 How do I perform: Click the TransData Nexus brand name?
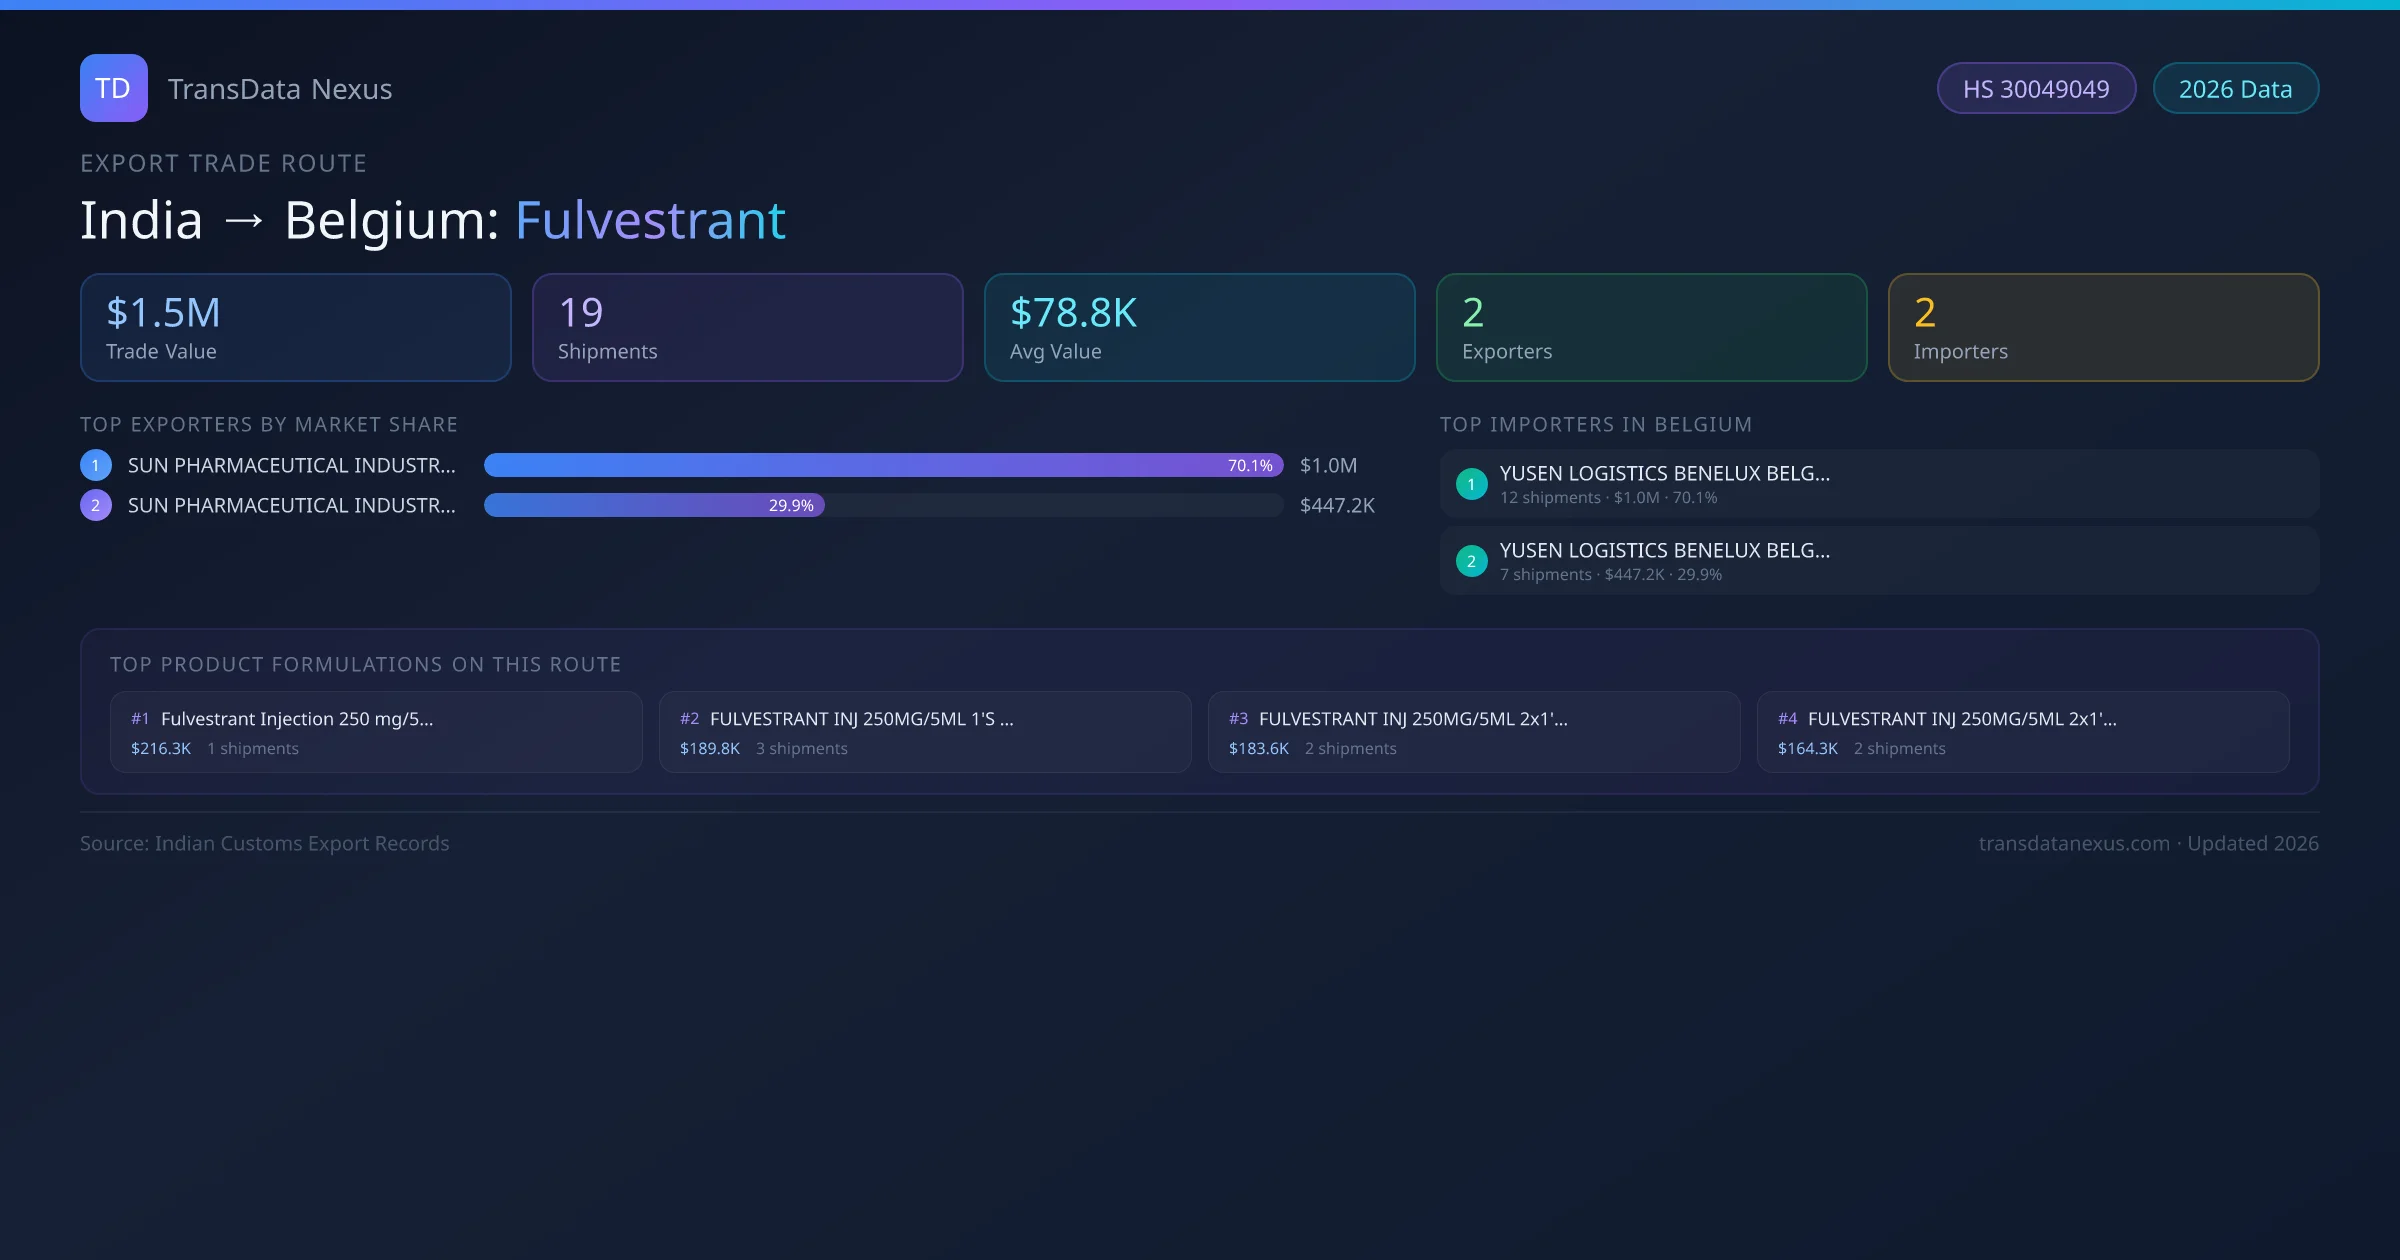pos(280,89)
